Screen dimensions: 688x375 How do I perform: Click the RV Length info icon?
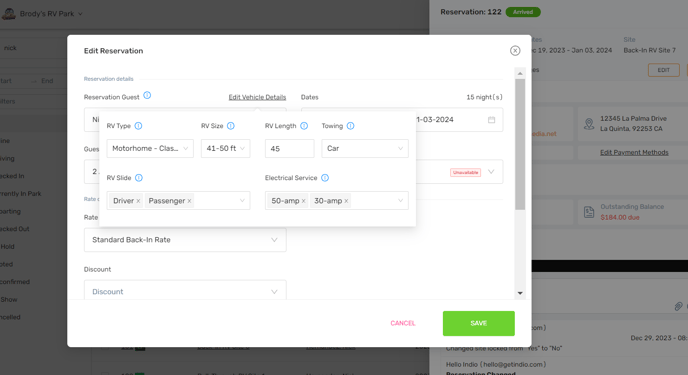tap(304, 126)
